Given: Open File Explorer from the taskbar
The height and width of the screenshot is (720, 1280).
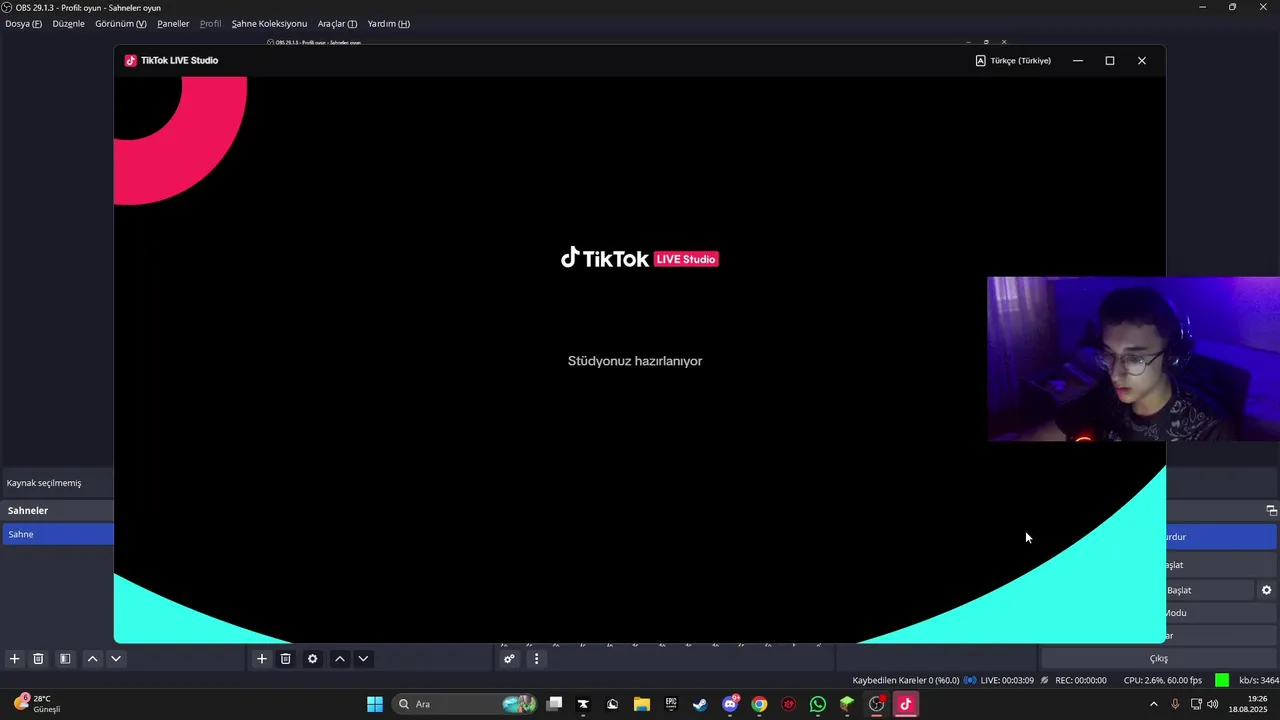Looking at the screenshot, I should coord(642,704).
